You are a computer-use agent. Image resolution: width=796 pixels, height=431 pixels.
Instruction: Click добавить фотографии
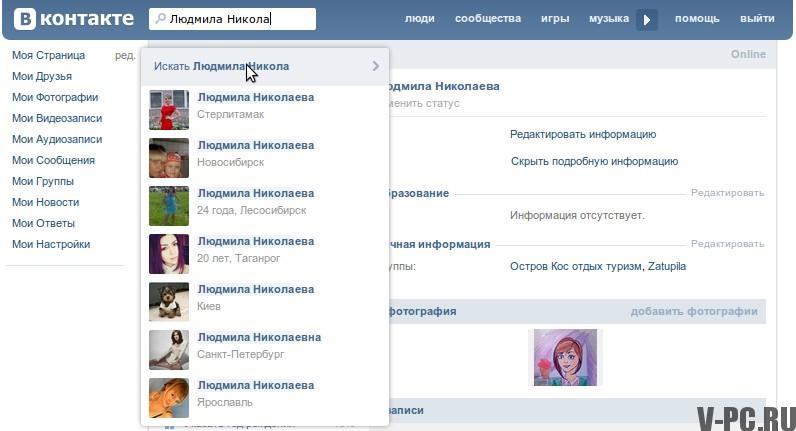coord(694,312)
